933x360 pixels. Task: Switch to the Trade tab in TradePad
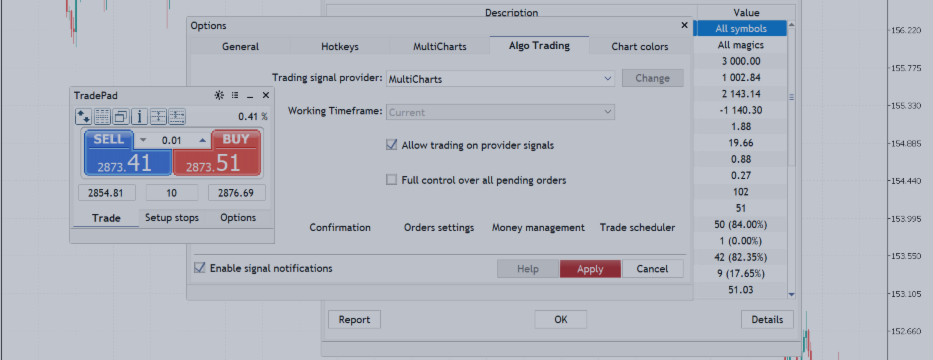(106, 218)
